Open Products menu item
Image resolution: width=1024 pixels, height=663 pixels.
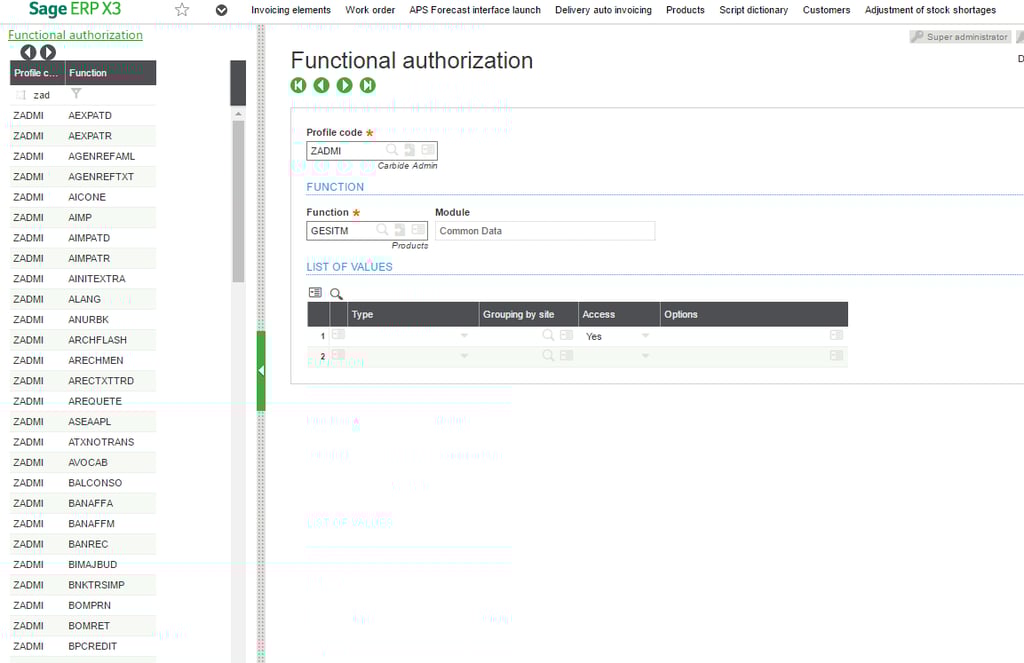click(x=685, y=10)
